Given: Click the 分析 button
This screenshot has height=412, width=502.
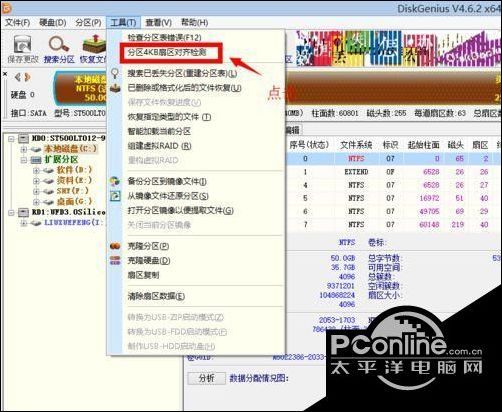Looking at the screenshot, I should 206,378.
